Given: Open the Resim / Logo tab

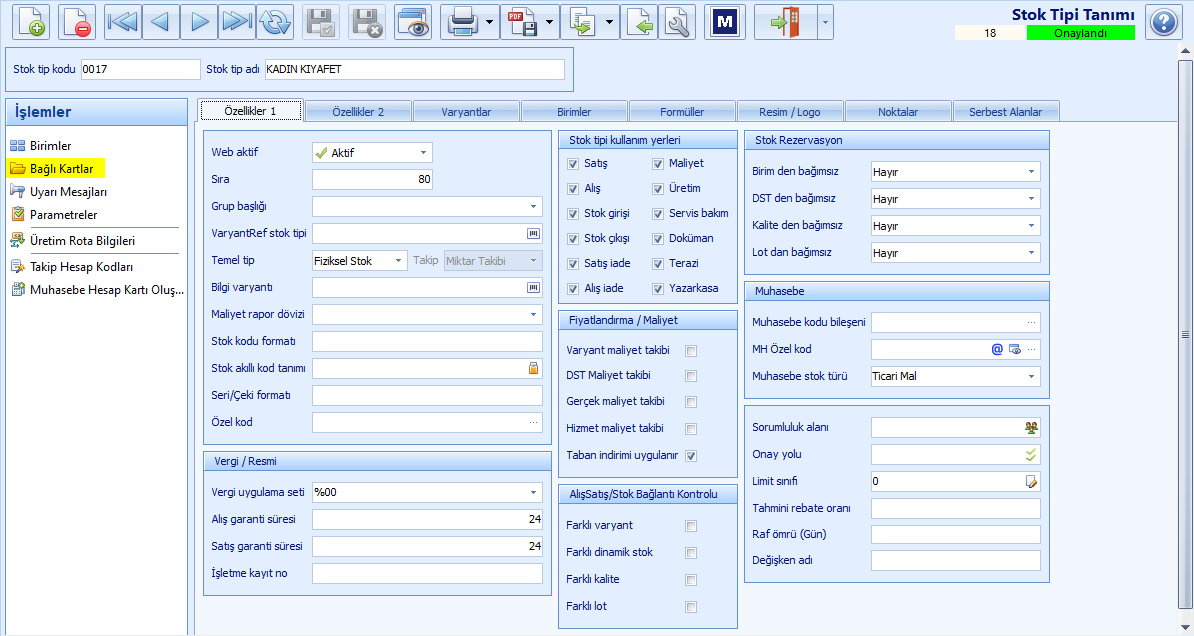Looking at the screenshot, I should 790,112.
